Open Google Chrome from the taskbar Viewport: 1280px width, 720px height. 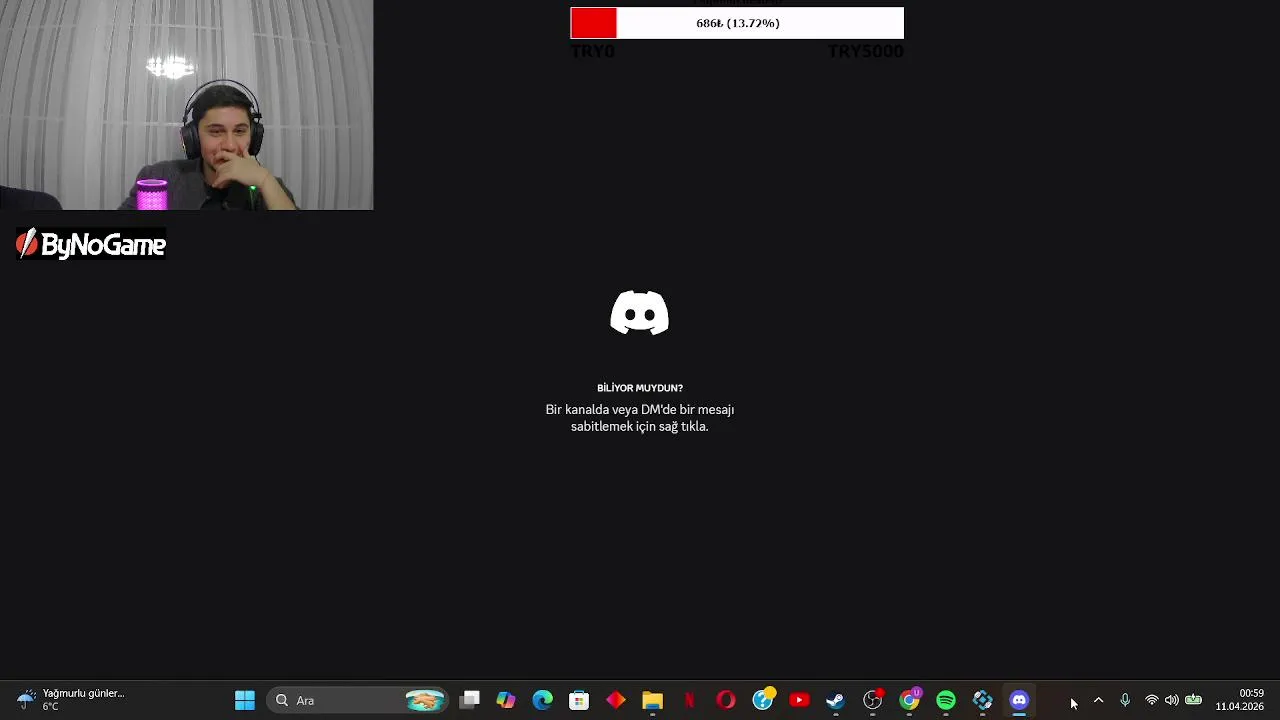point(910,700)
